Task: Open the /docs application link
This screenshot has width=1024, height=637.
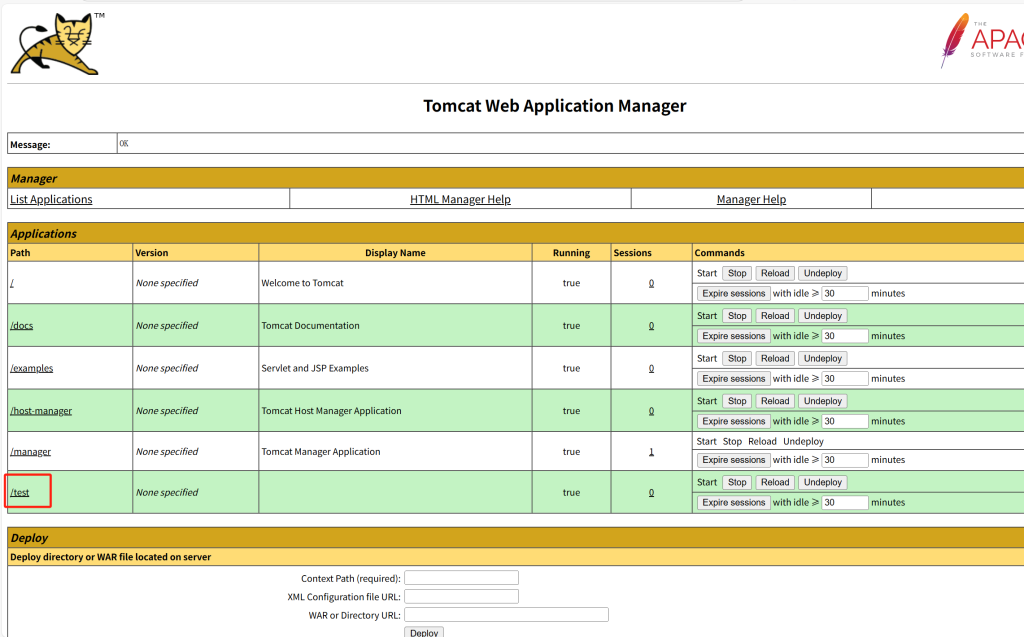Action: [22, 325]
